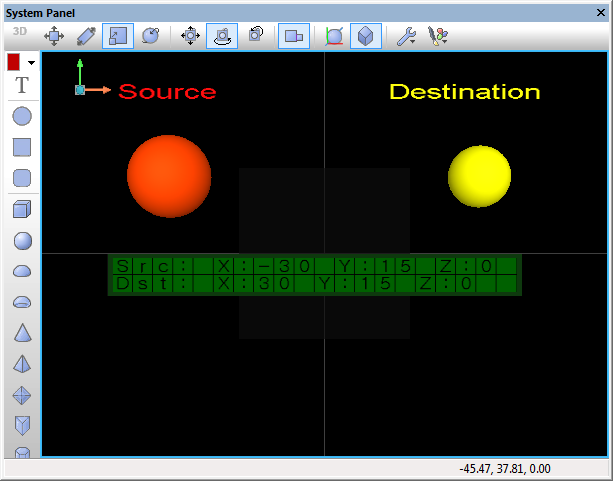Select the yellow destination sphere

click(x=479, y=176)
